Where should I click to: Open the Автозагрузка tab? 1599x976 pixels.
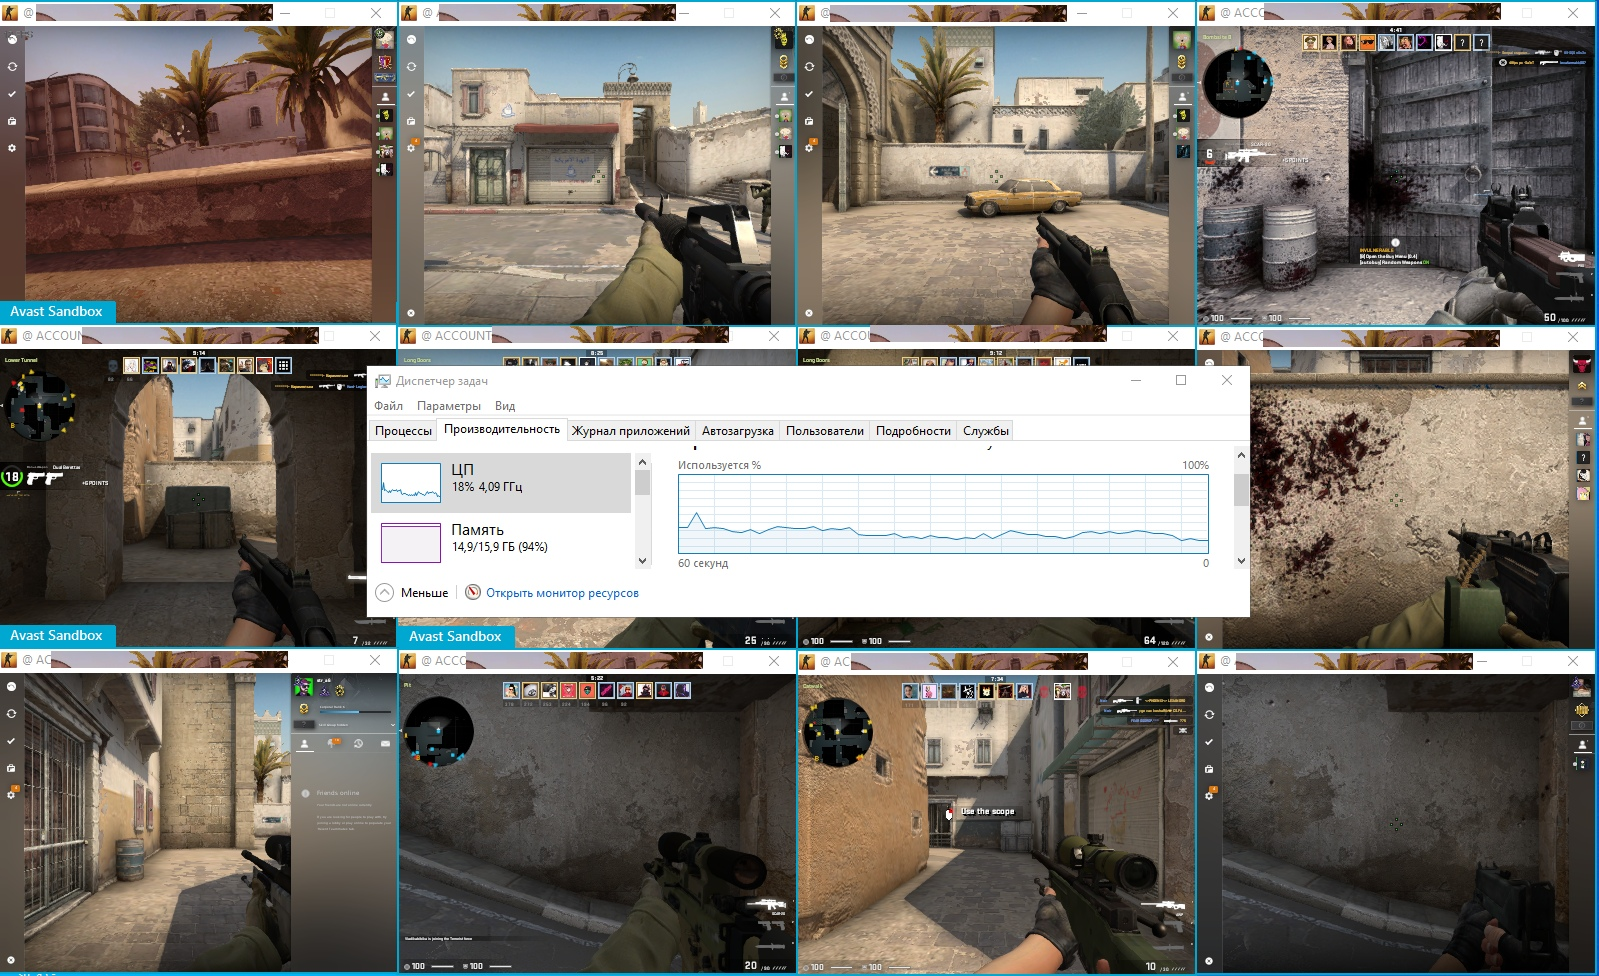coord(738,431)
